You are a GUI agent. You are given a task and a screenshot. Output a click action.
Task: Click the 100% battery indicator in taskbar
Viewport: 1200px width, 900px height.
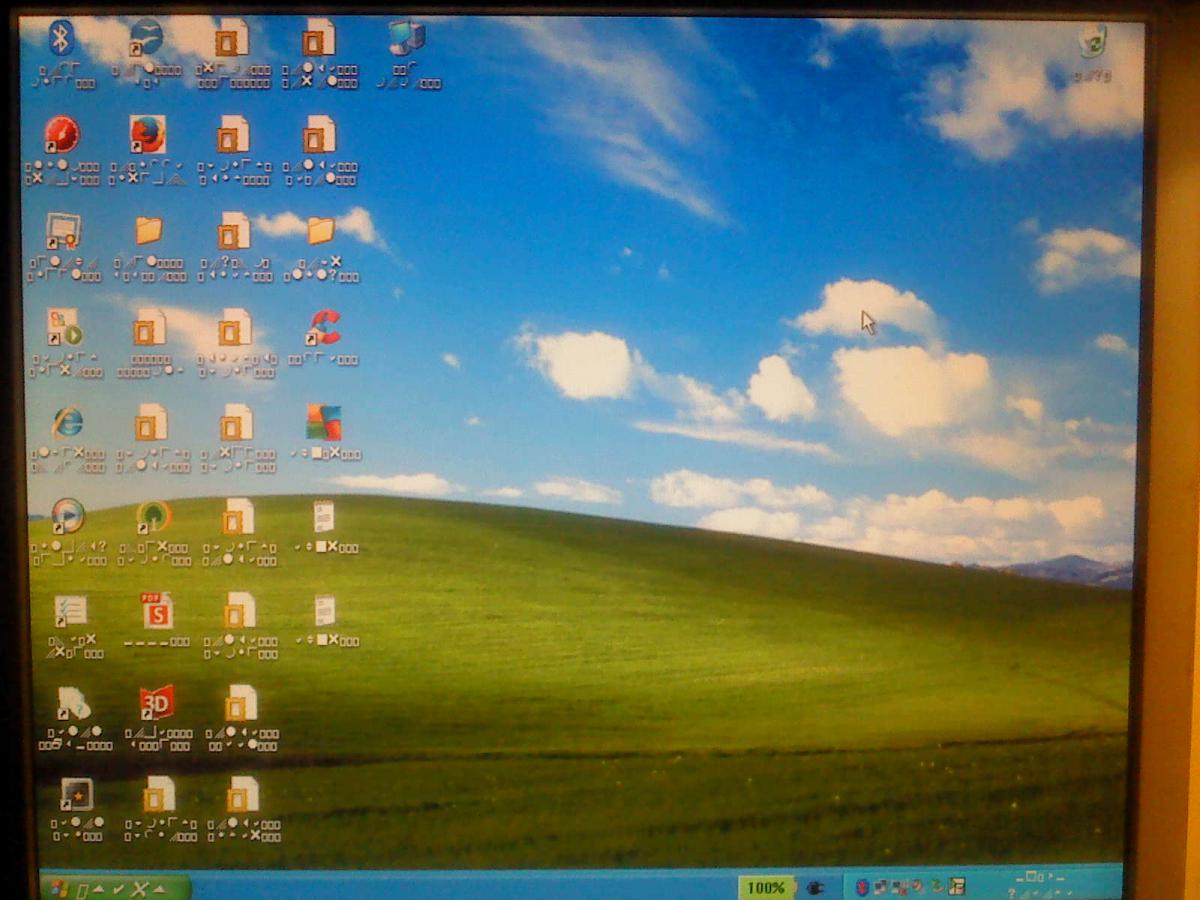(x=765, y=887)
